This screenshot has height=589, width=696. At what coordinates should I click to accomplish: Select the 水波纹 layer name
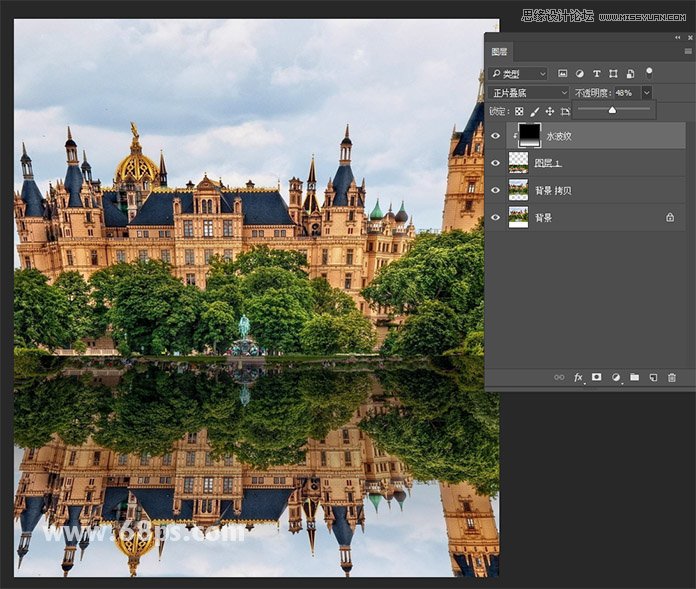point(559,136)
